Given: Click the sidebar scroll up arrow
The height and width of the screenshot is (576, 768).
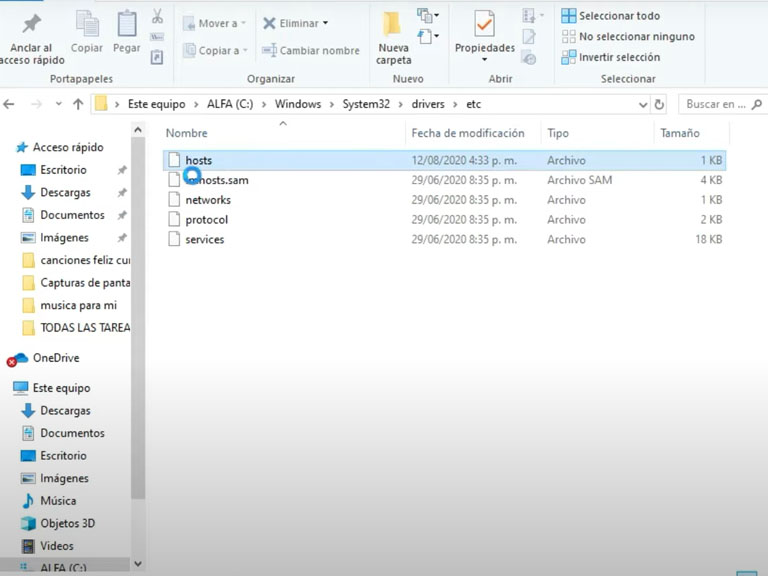Looking at the screenshot, I should 138,130.
